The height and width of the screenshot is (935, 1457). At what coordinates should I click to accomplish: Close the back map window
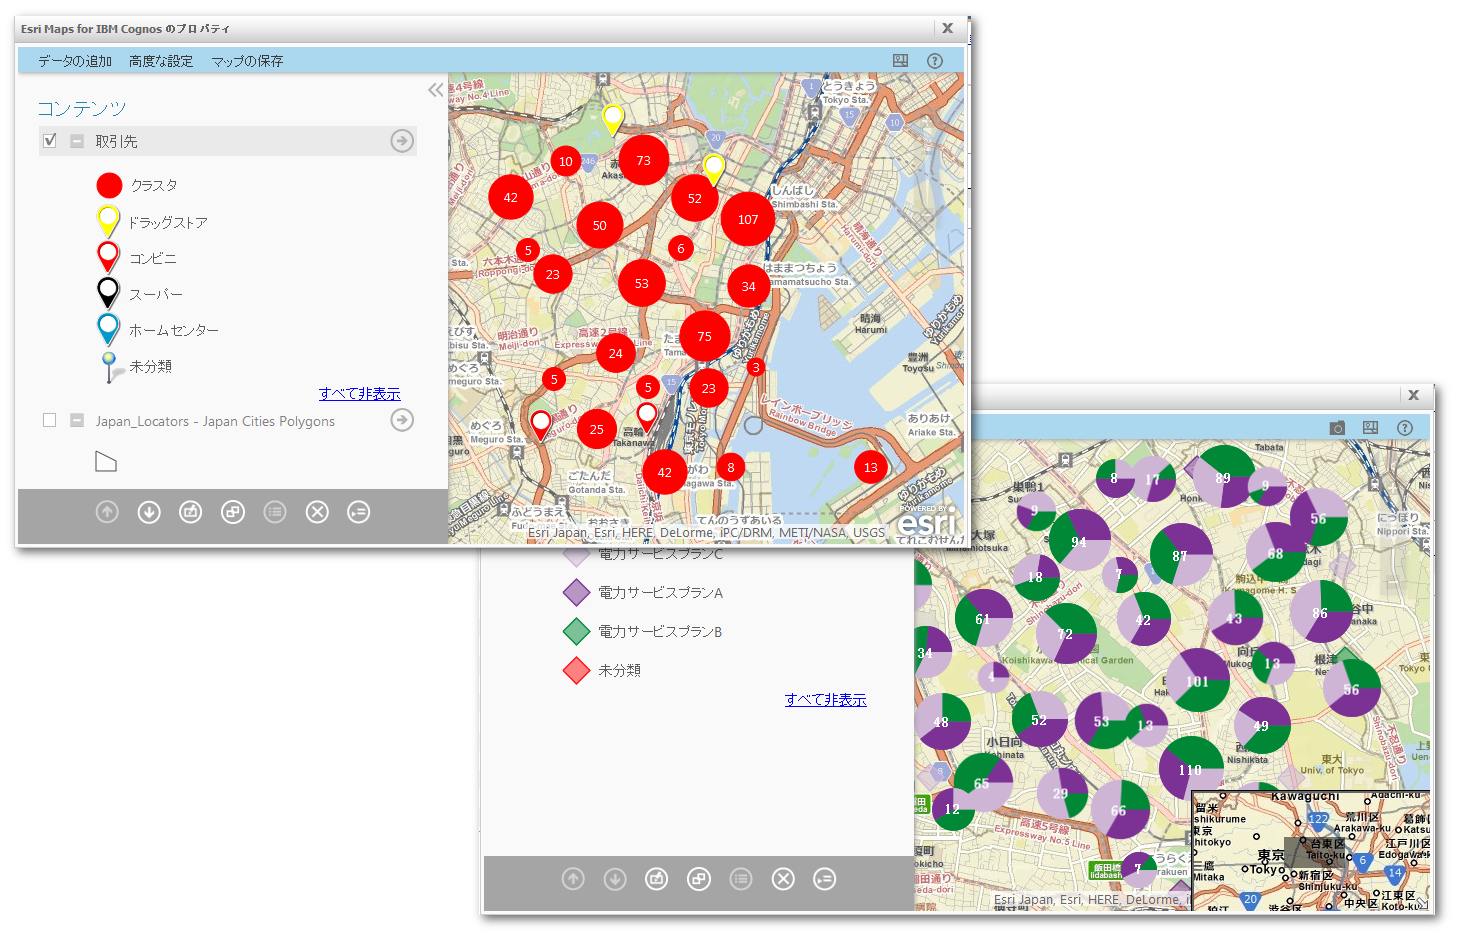1414,395
